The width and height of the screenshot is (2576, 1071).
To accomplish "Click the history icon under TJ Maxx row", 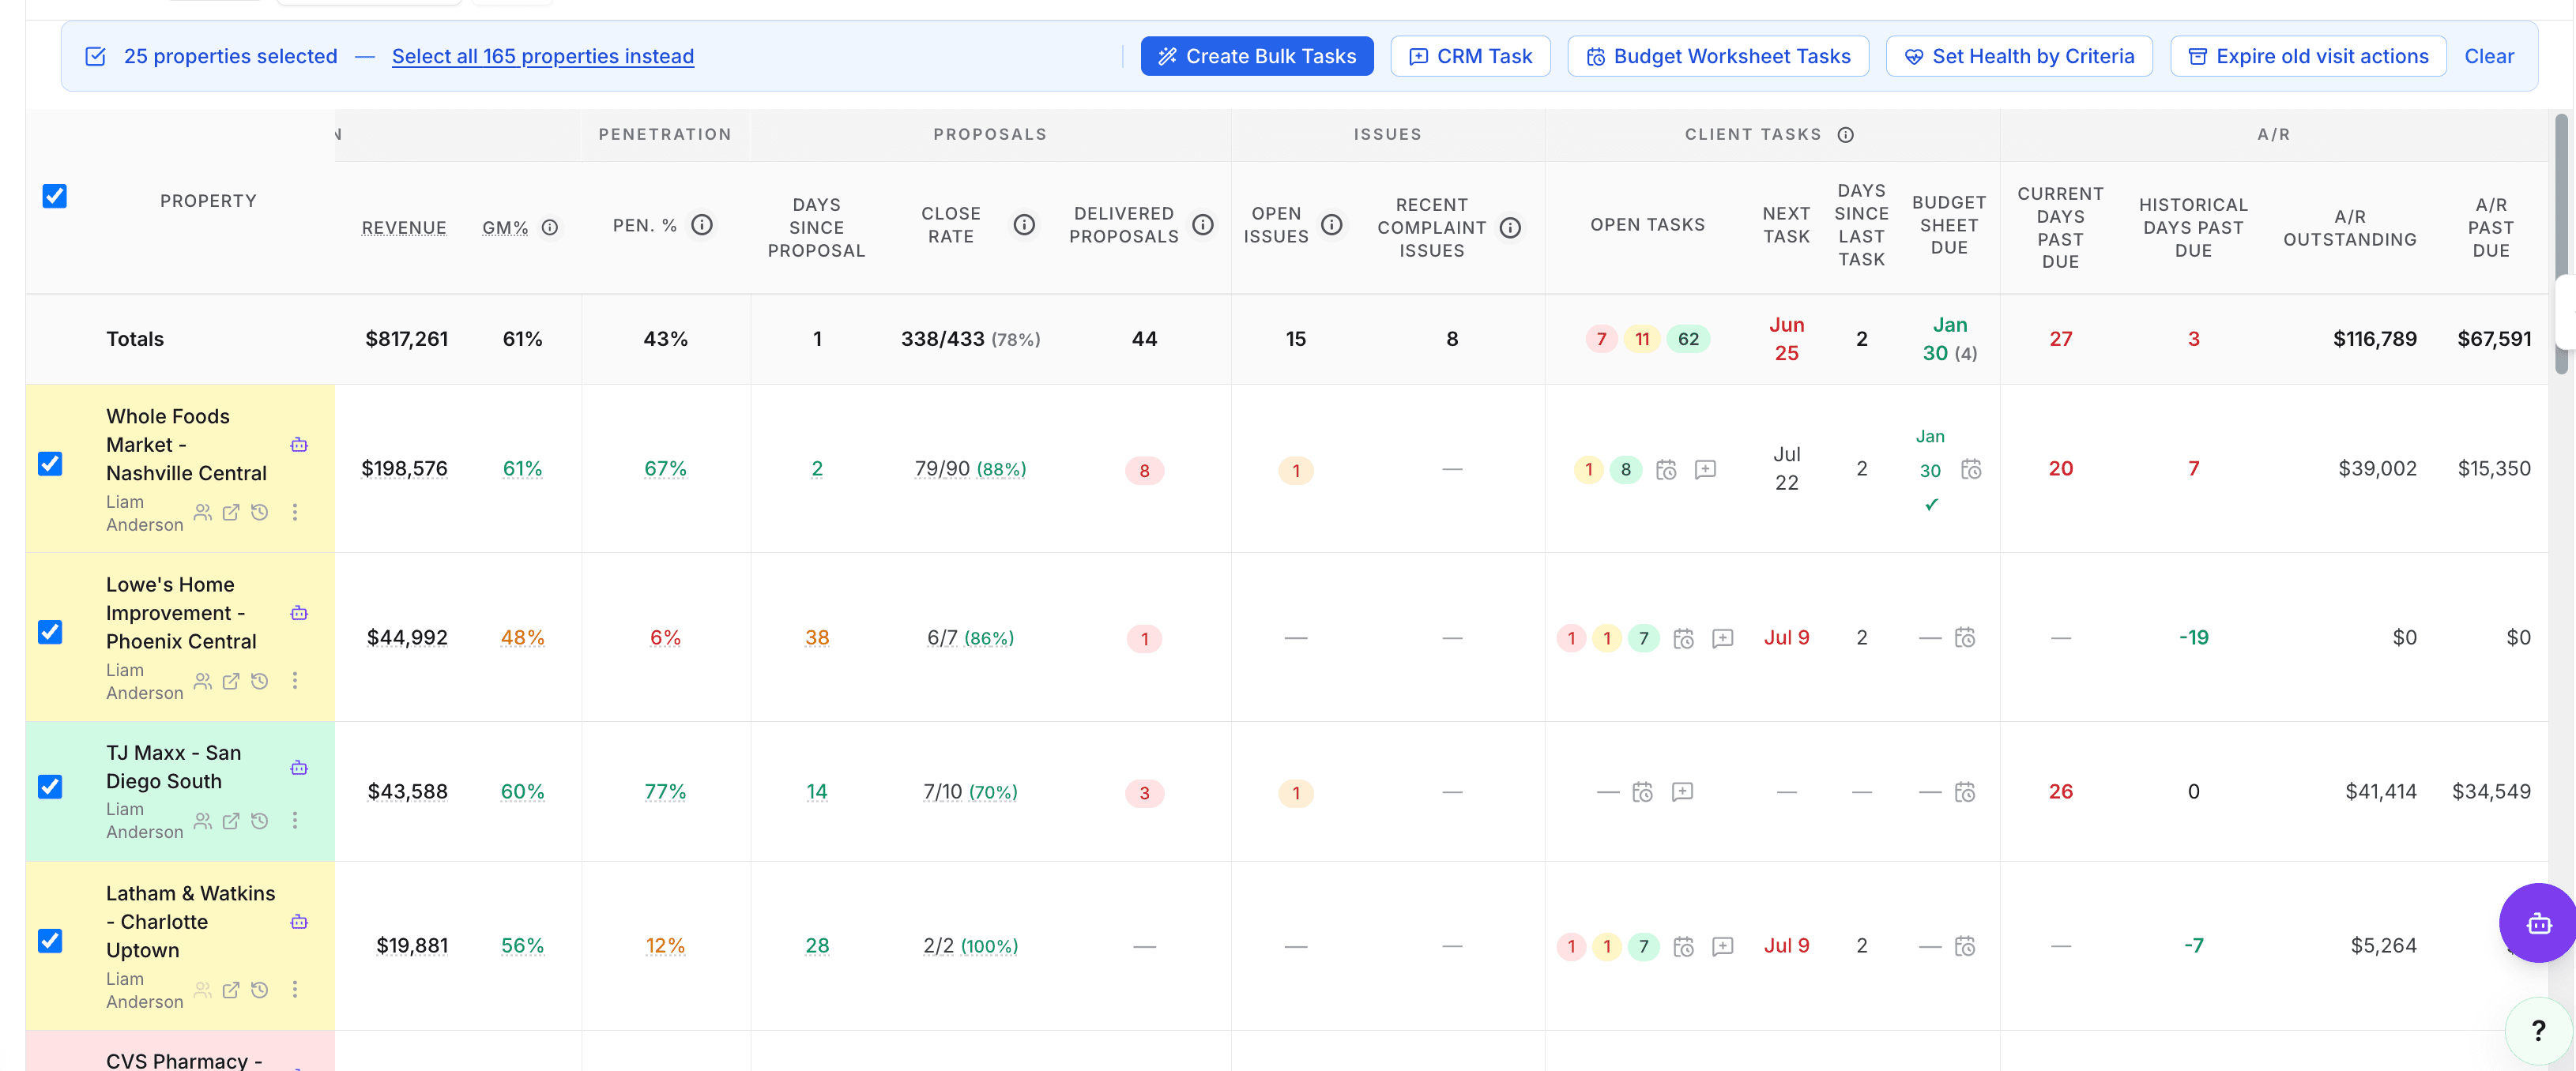I will click(x=260, y=821).
